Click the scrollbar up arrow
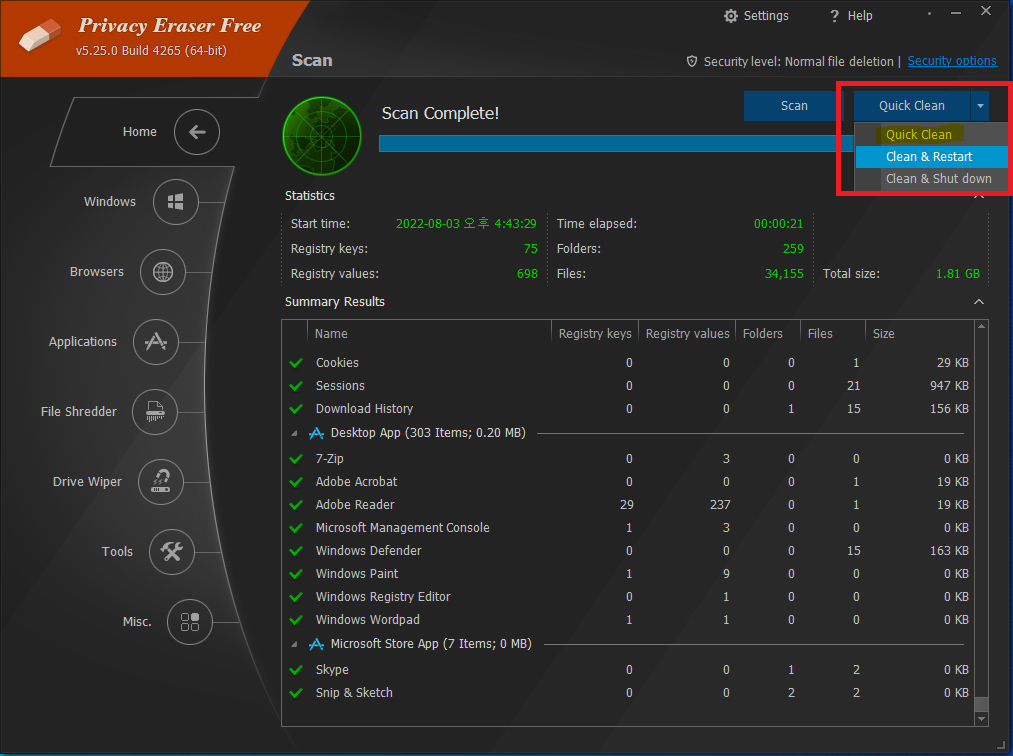The image size is (1013, 756). [x=981, y=326]
